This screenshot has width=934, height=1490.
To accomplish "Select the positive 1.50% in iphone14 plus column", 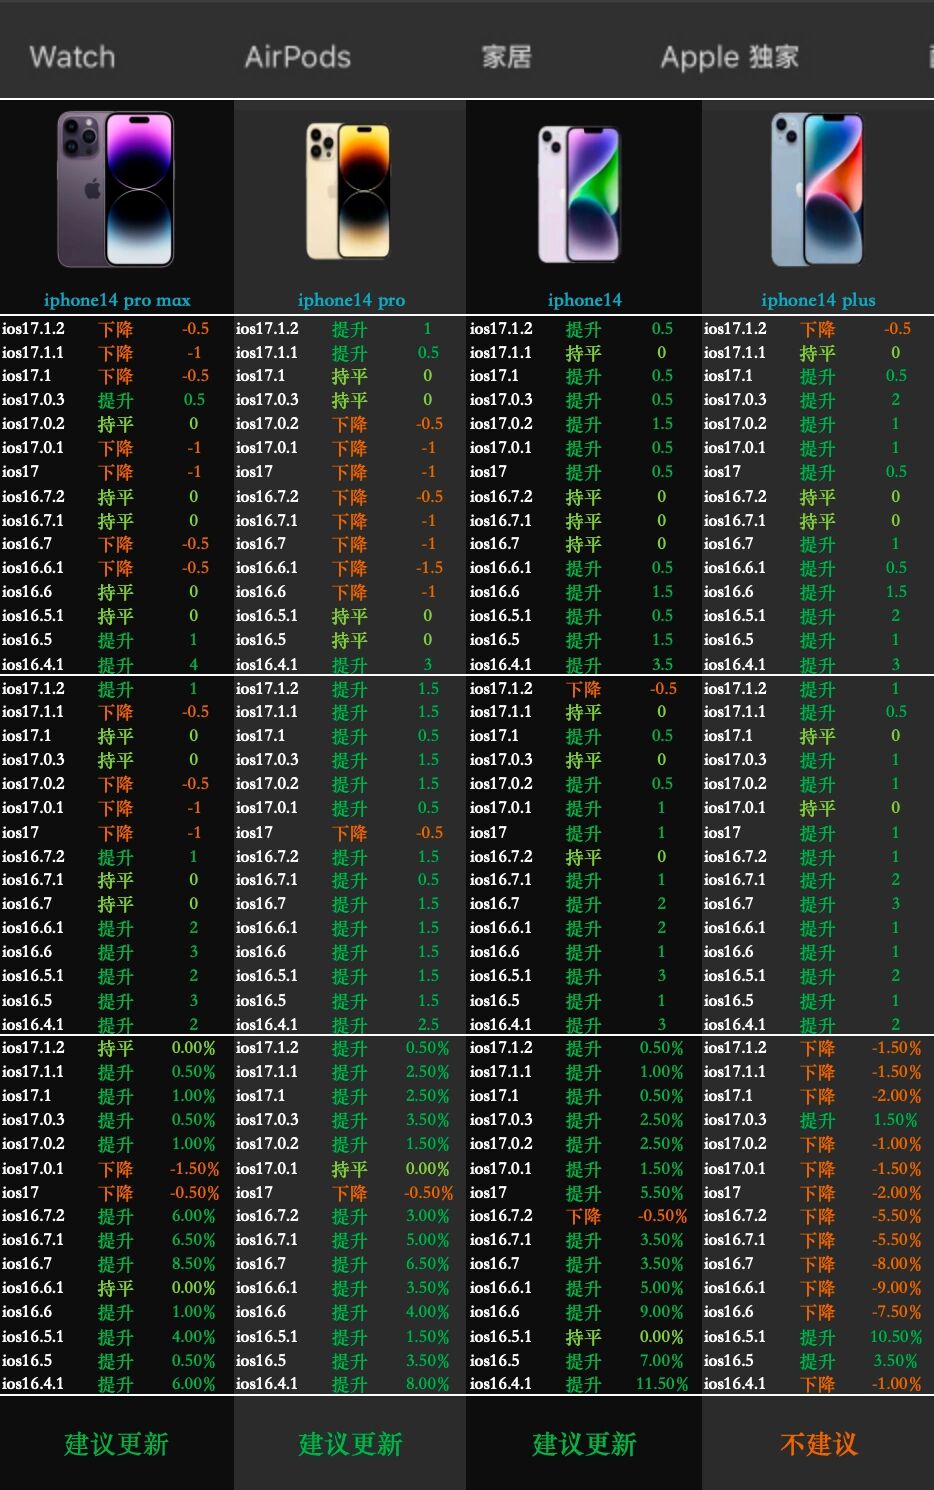I will point(896,1120).
